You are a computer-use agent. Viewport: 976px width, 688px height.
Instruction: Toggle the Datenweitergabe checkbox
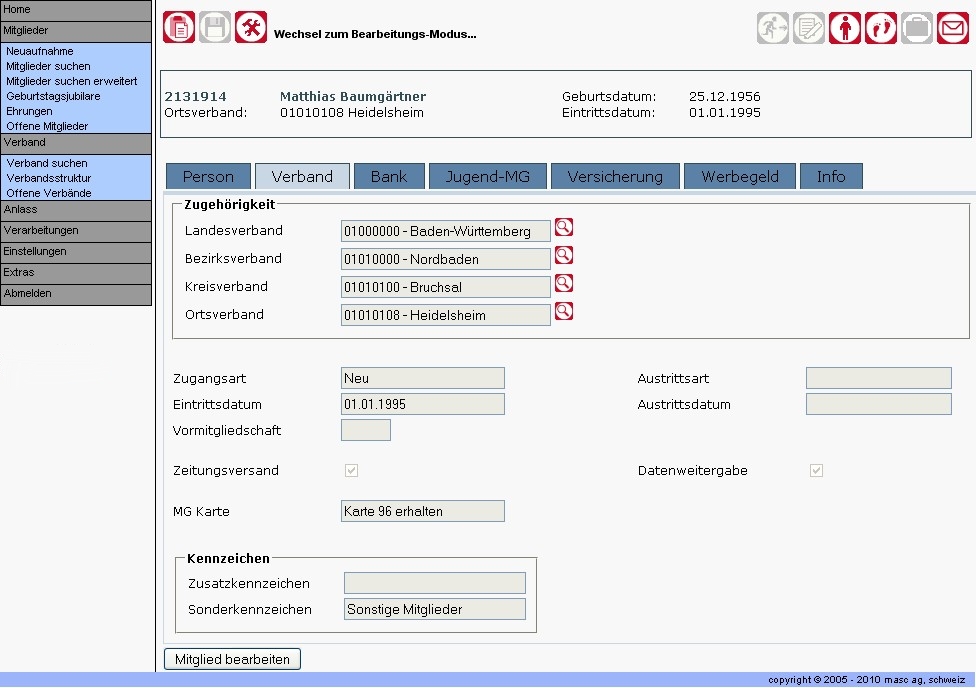[x=817, y=471]
